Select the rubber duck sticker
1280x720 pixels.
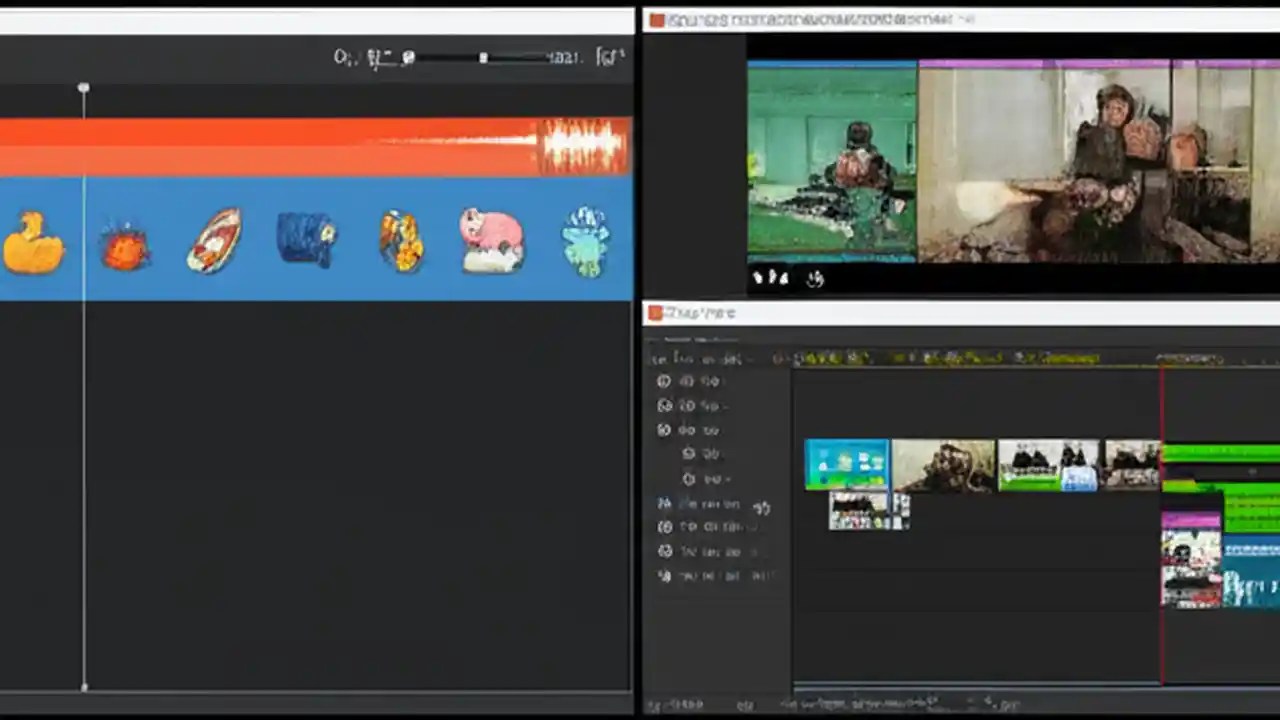[35, 238]
